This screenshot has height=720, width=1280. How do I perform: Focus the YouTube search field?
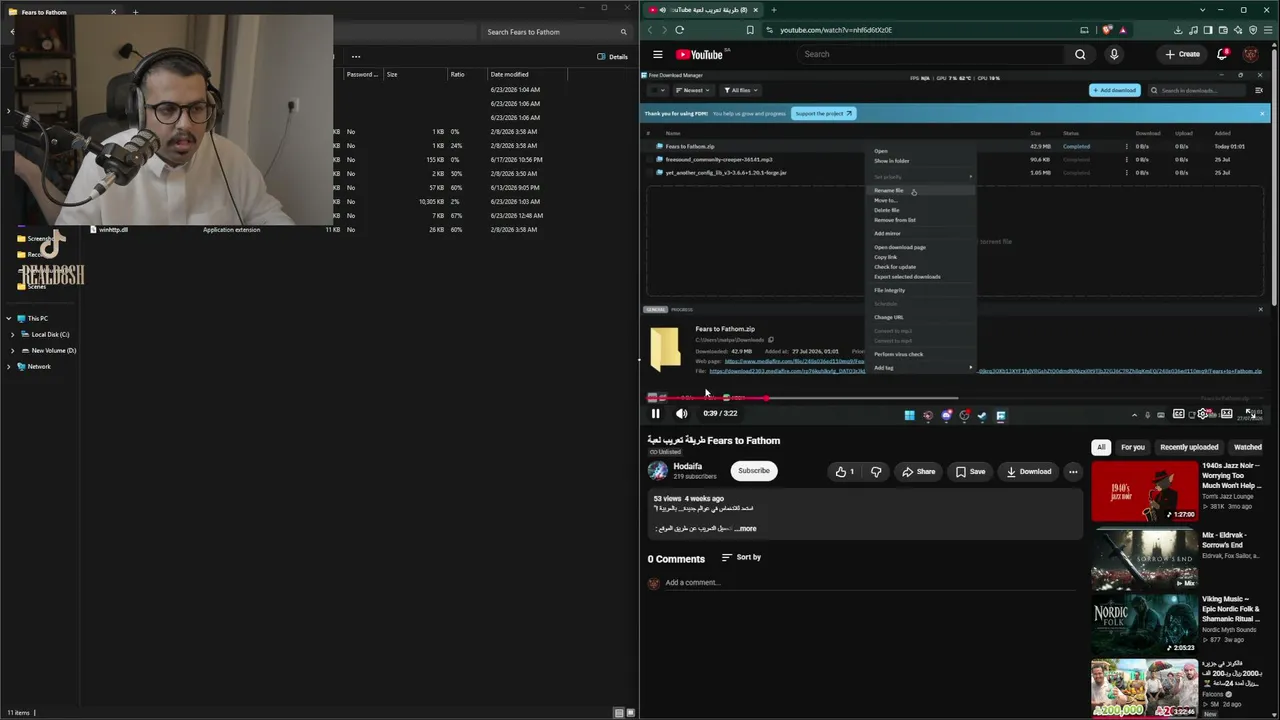tap(930, 54)
